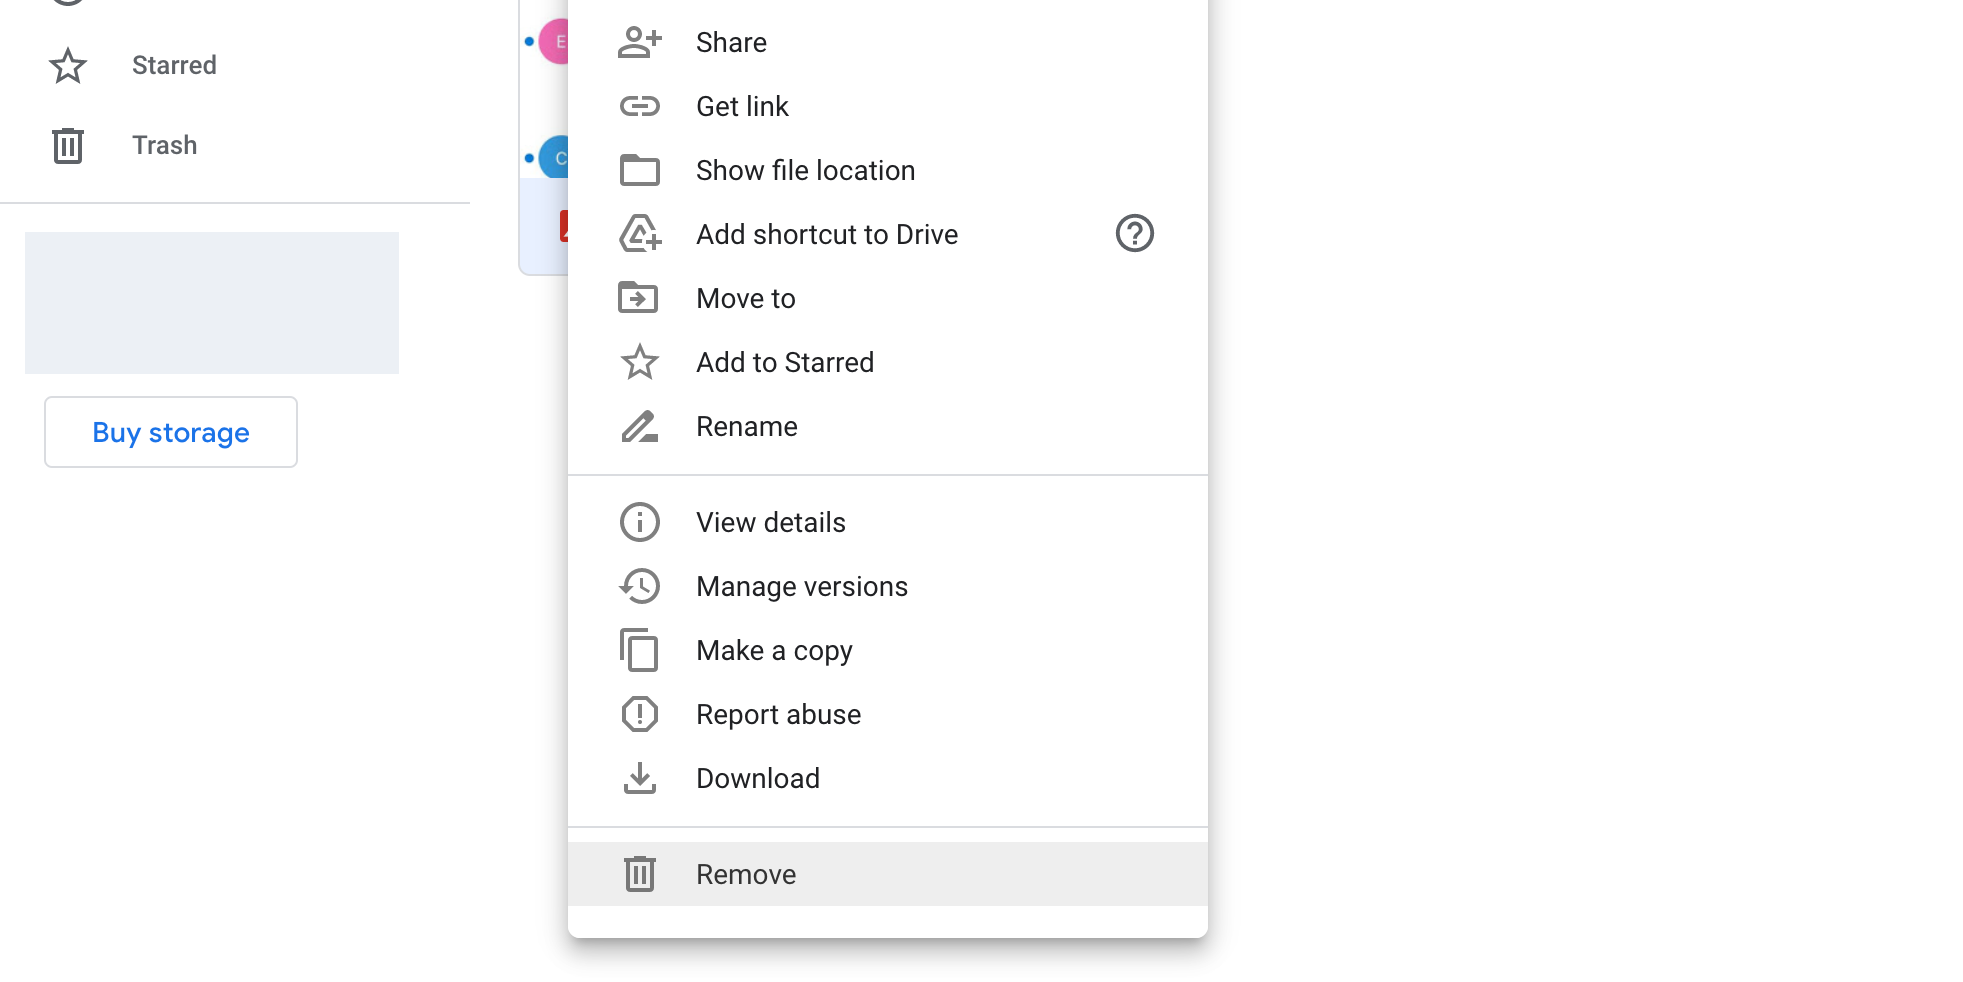Viewport: 1963px width, 982px height.
Task: Click the Share person-add icon
Action: tap(640, 41)
